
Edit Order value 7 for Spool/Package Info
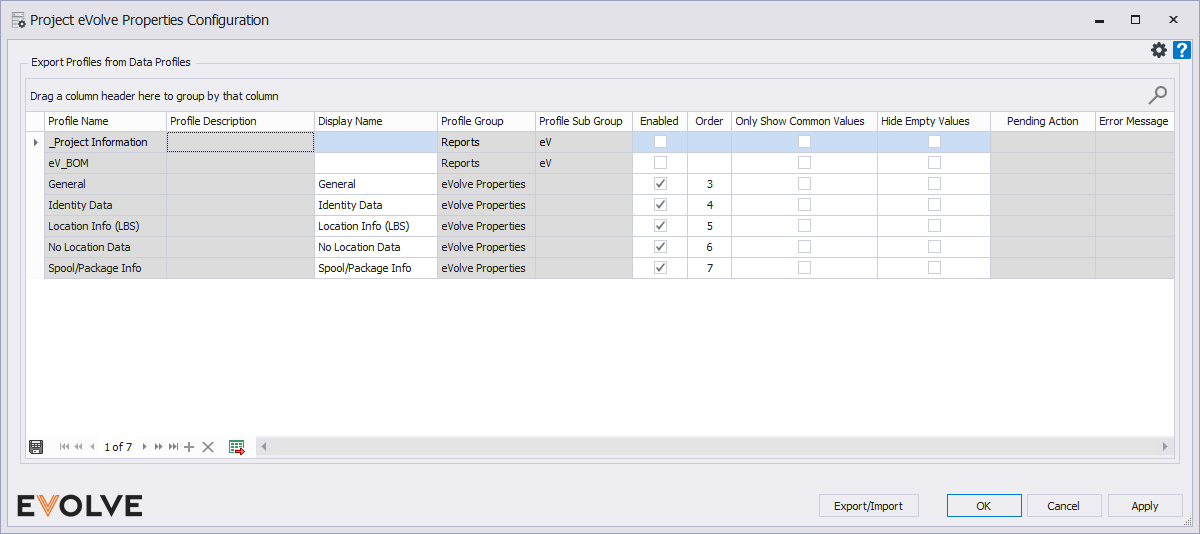709,268
